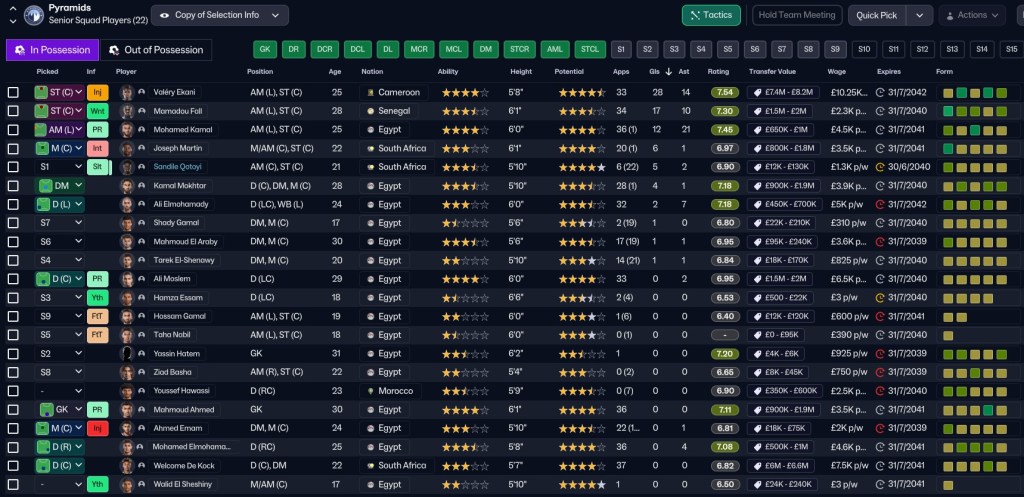Viewport: 1024px width, 497px height.
Task: Expand the Quick Pick dropdown arrow
Action: [920, 15]
